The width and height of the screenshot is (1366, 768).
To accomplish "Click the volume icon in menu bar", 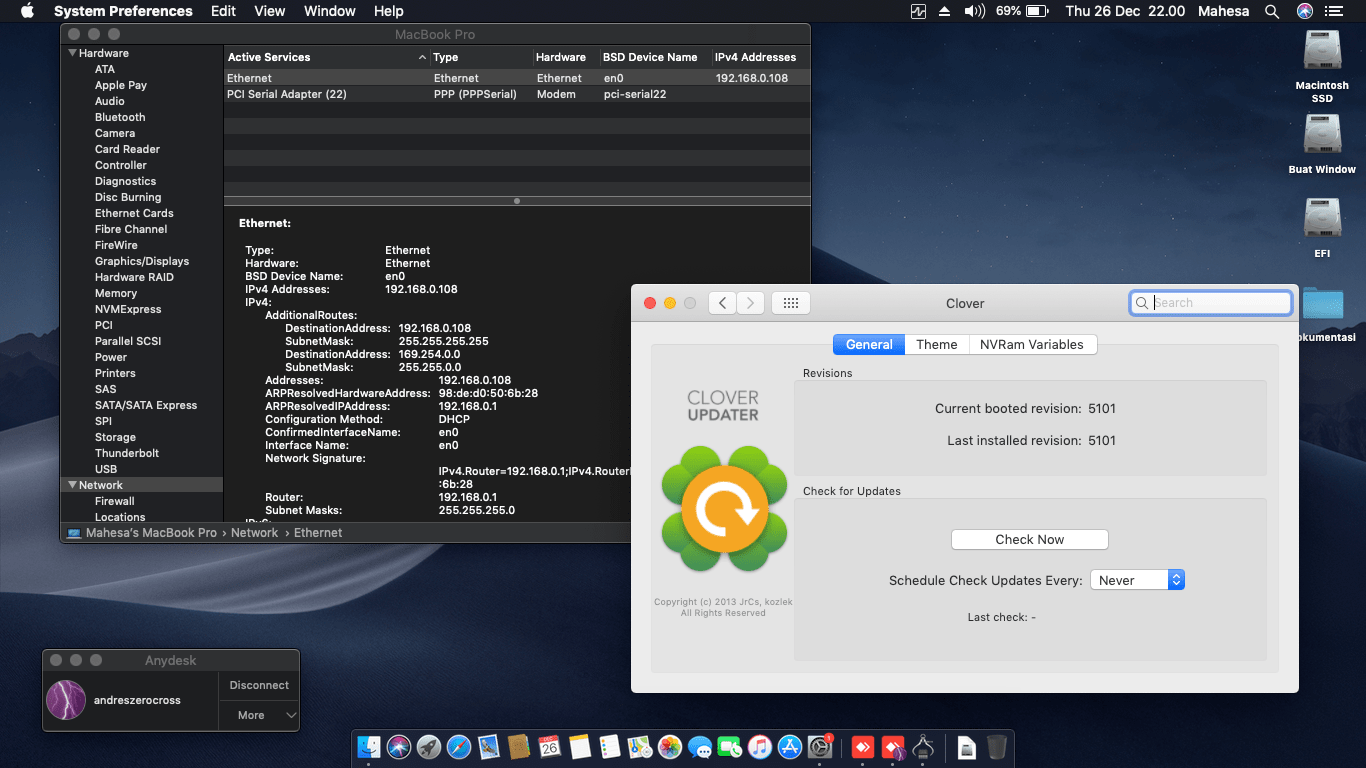I will 974,11.
